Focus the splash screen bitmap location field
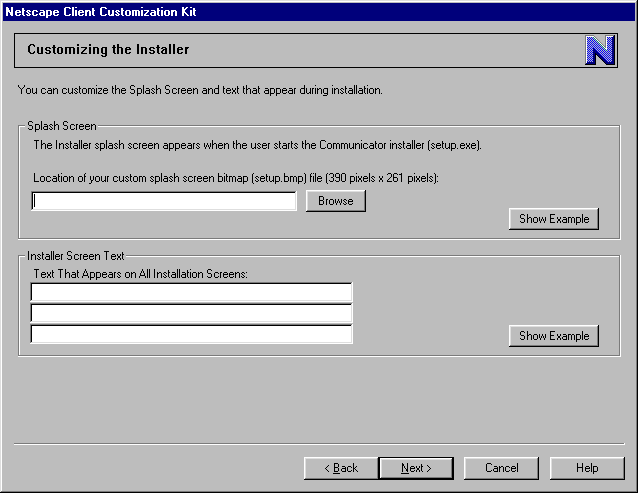Viewport: 638px width, 493px height. pos(164,201)
